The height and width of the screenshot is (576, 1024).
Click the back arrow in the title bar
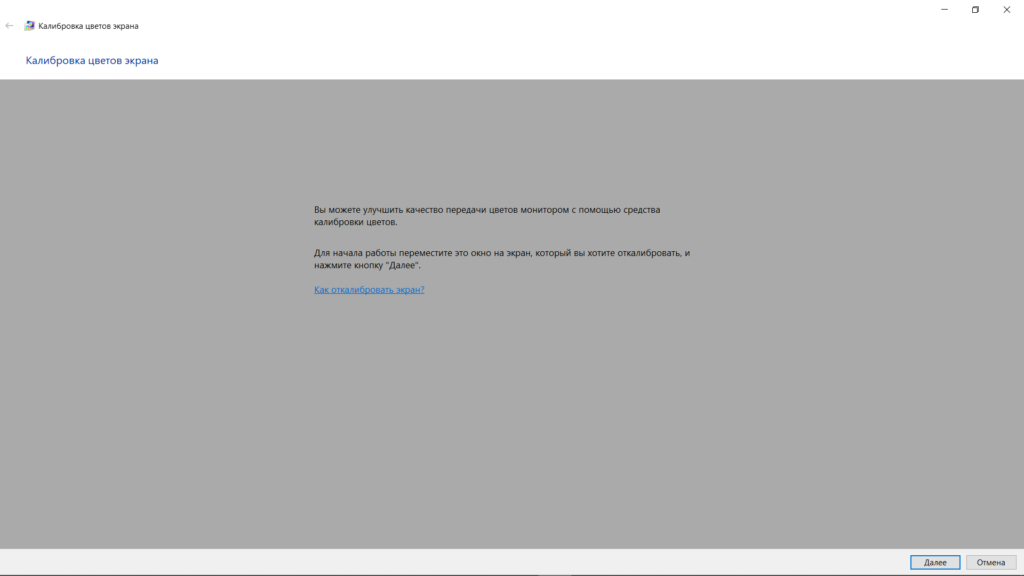point(10,25)
